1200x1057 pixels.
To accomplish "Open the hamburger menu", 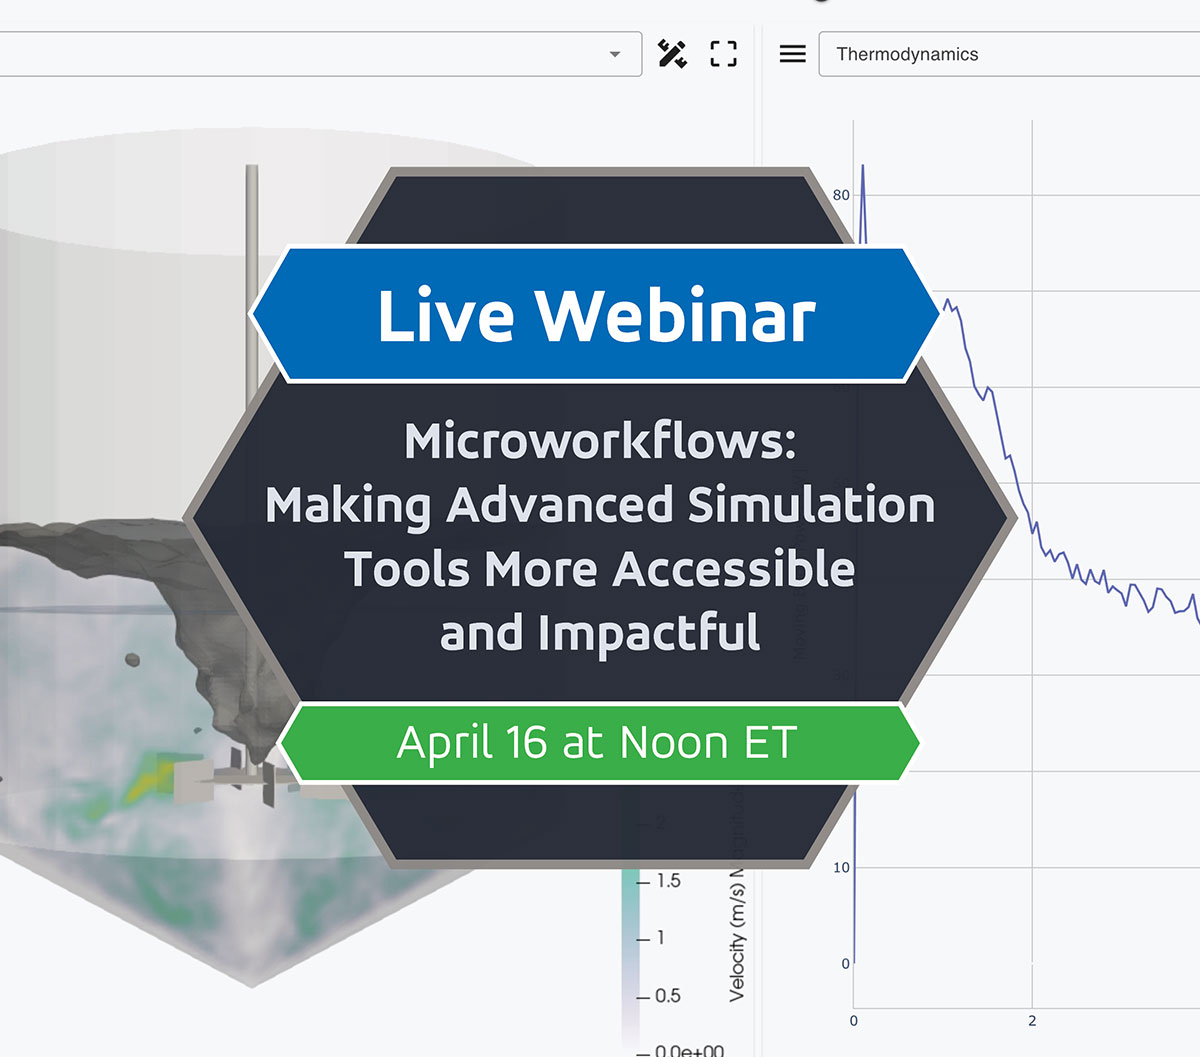I will [x=792, y=53].
